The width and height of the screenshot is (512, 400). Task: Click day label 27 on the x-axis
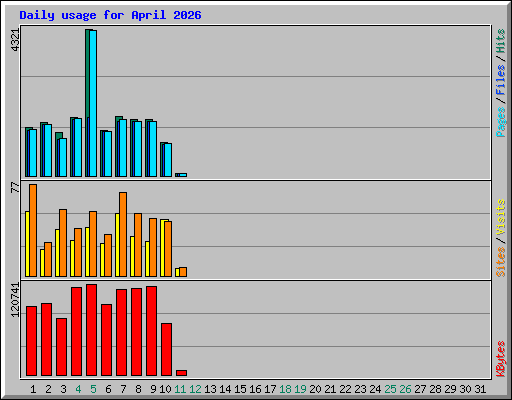[x=420, y=389]
